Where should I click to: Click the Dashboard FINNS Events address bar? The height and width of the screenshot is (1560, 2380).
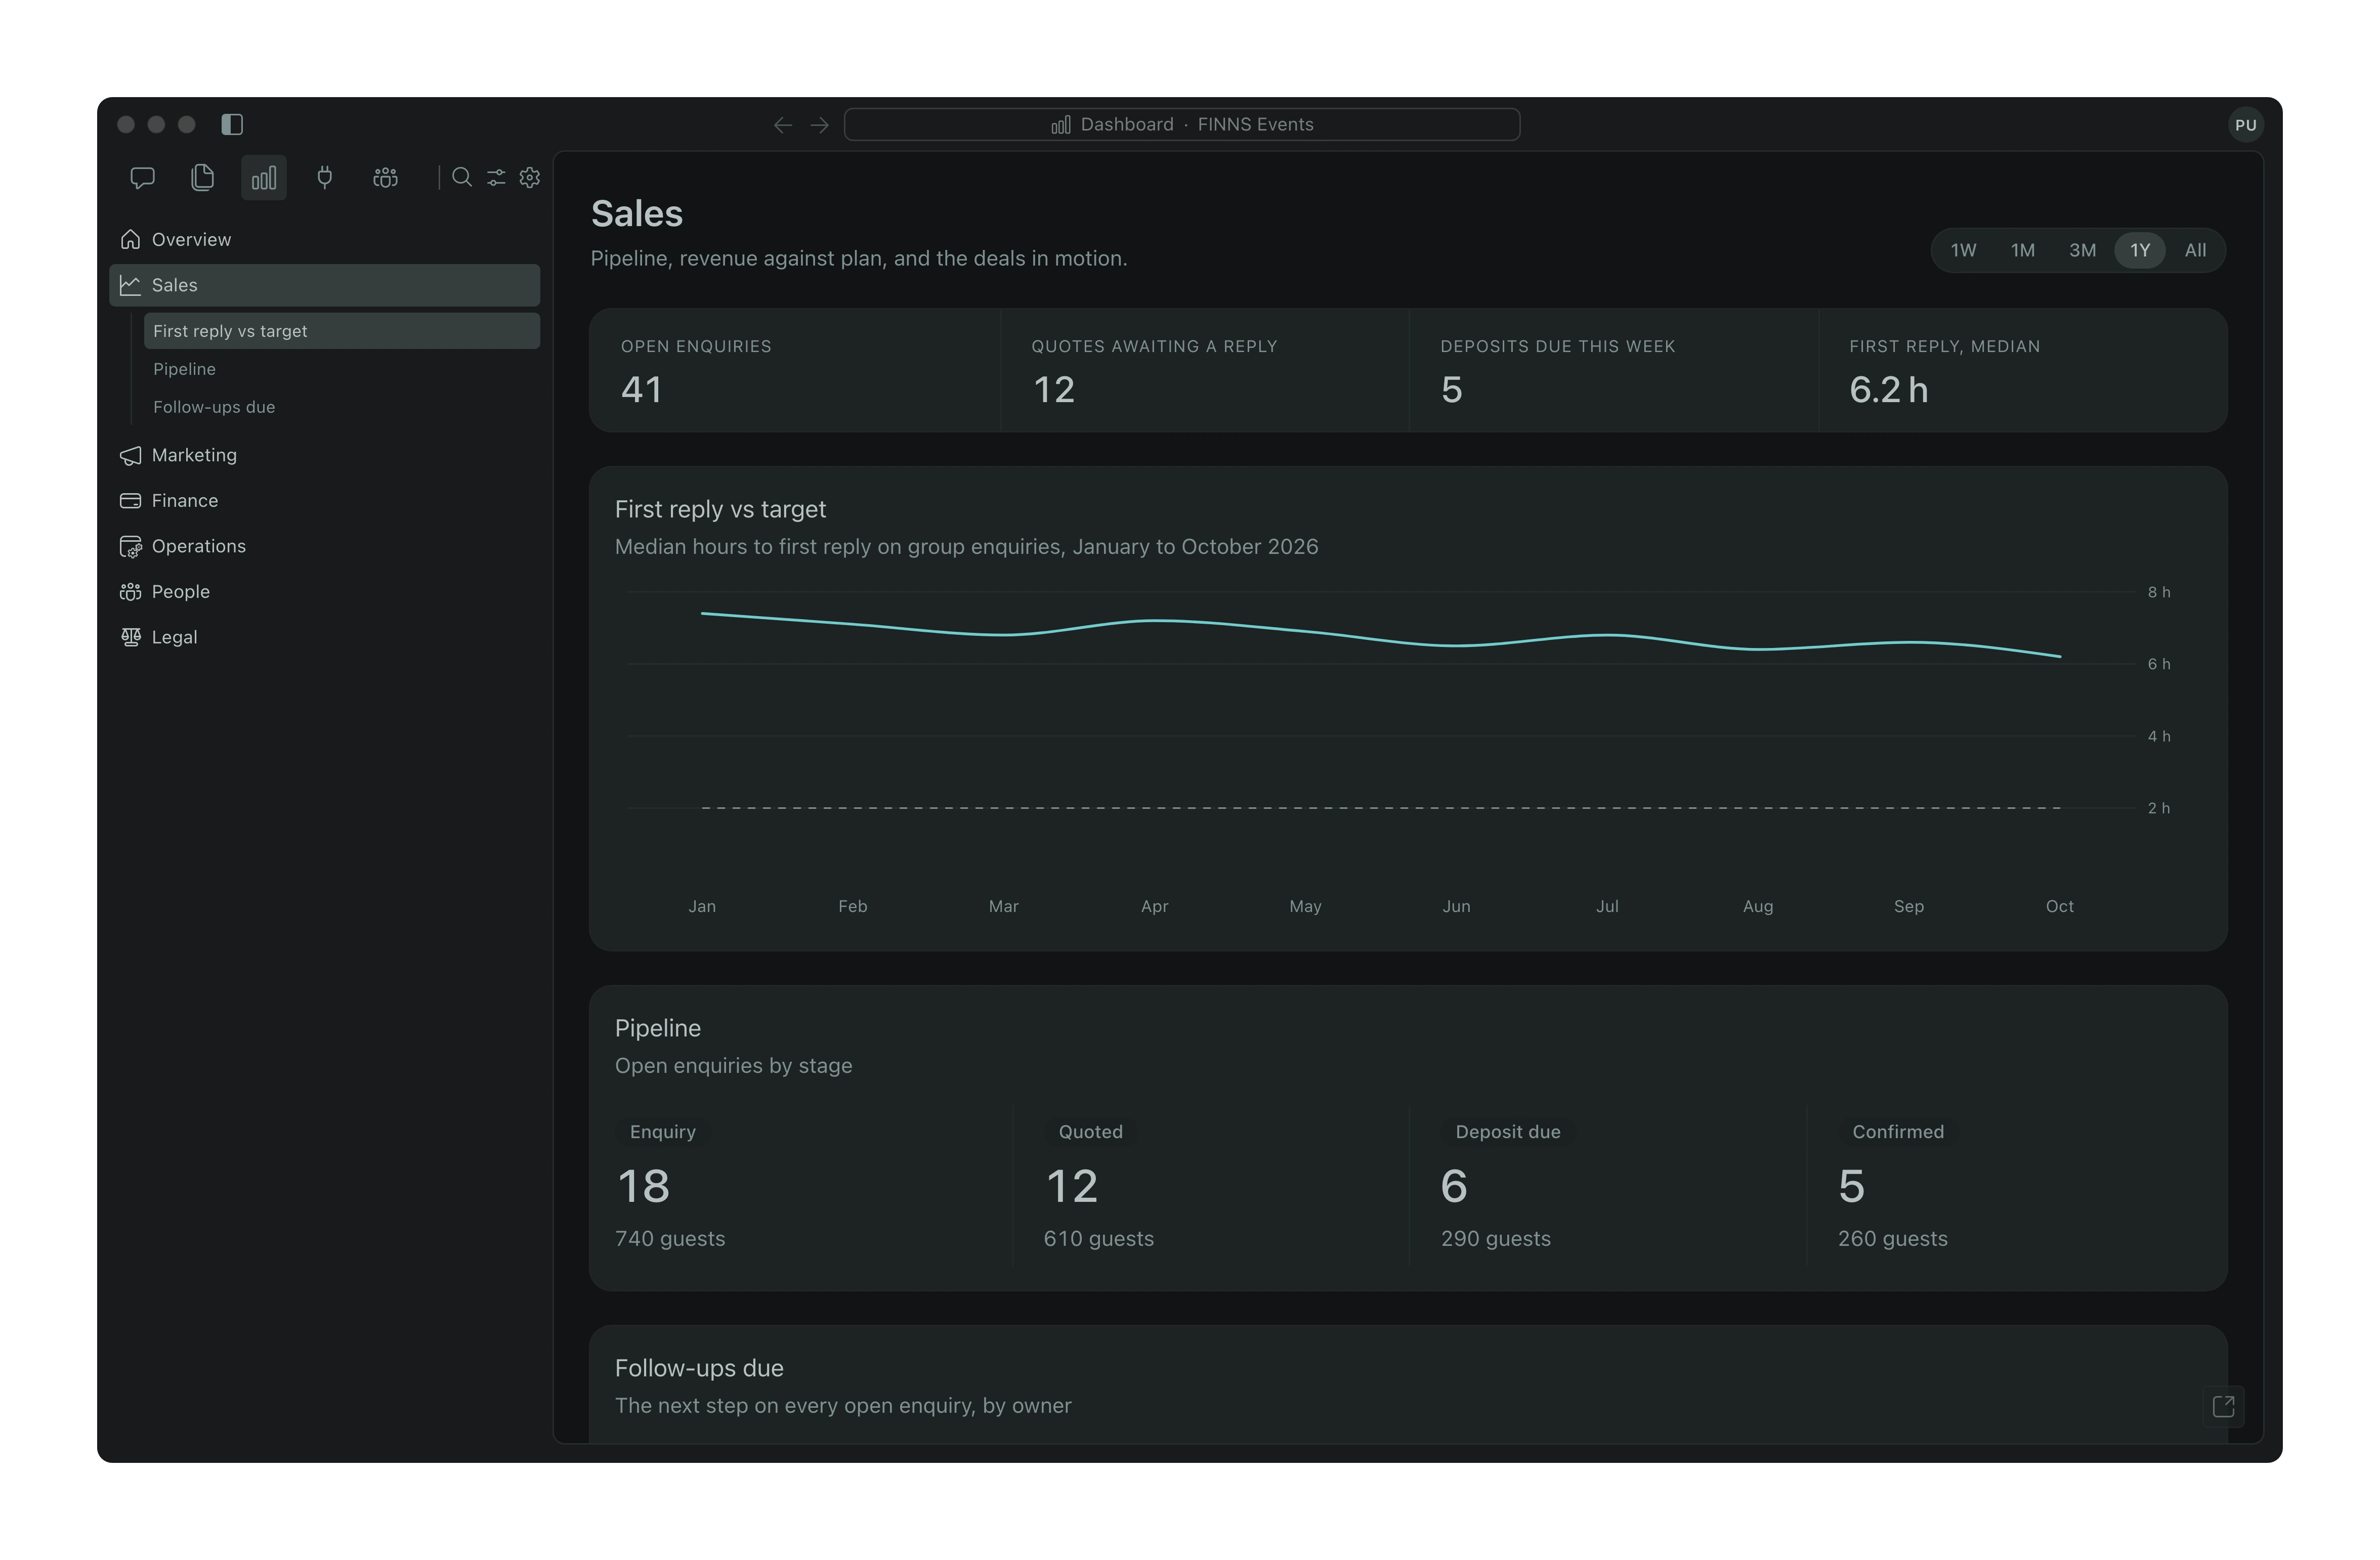click(x=1182, y=124)
